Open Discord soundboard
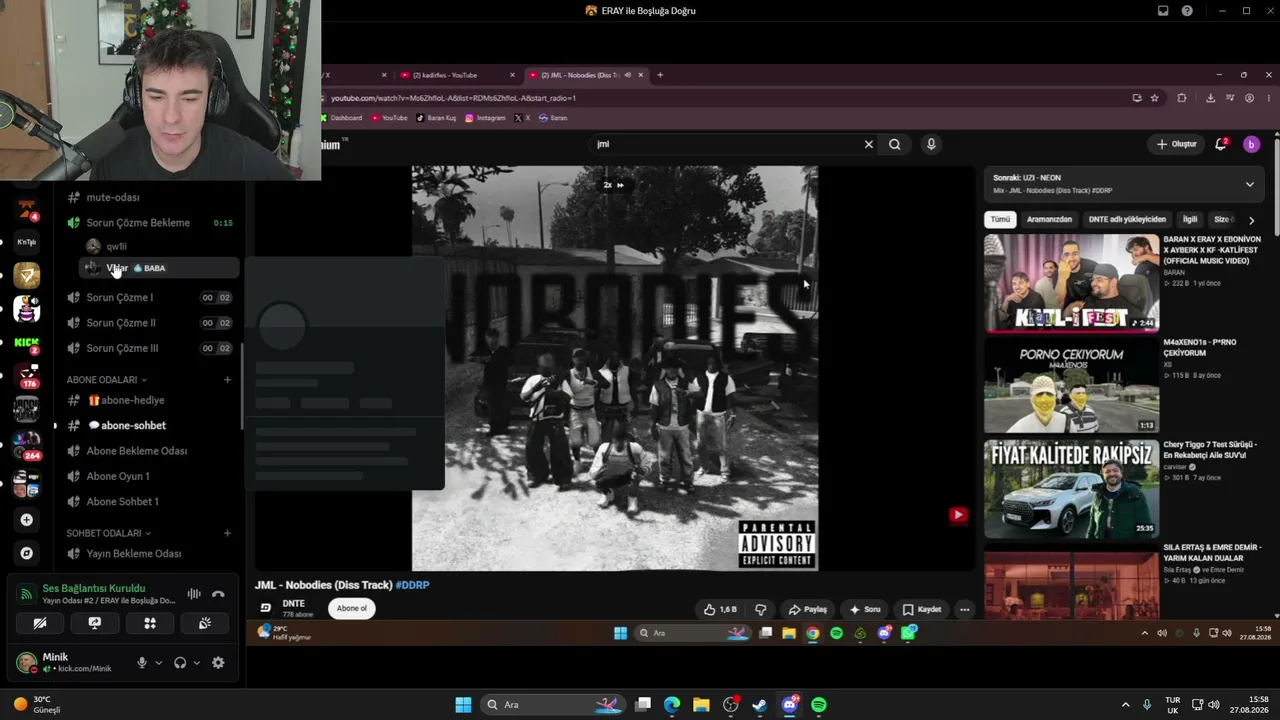This screenshot has height=720, width=1280. pos(205,623)
